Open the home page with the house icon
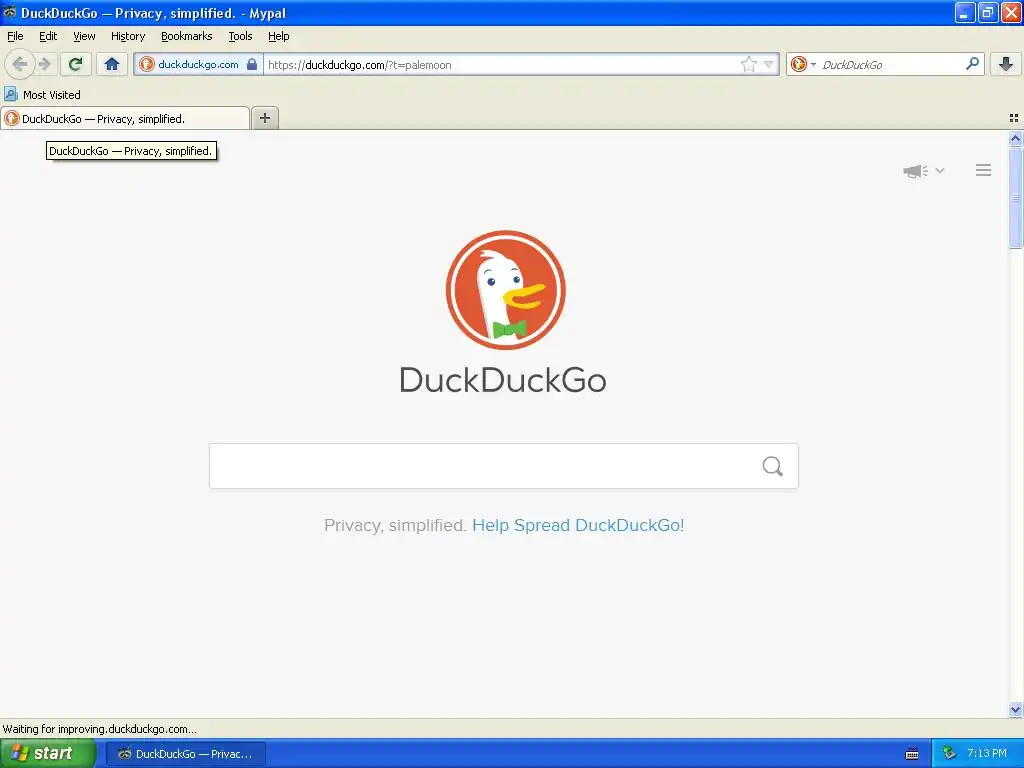The image size is (1024, 768). [112, 64]
